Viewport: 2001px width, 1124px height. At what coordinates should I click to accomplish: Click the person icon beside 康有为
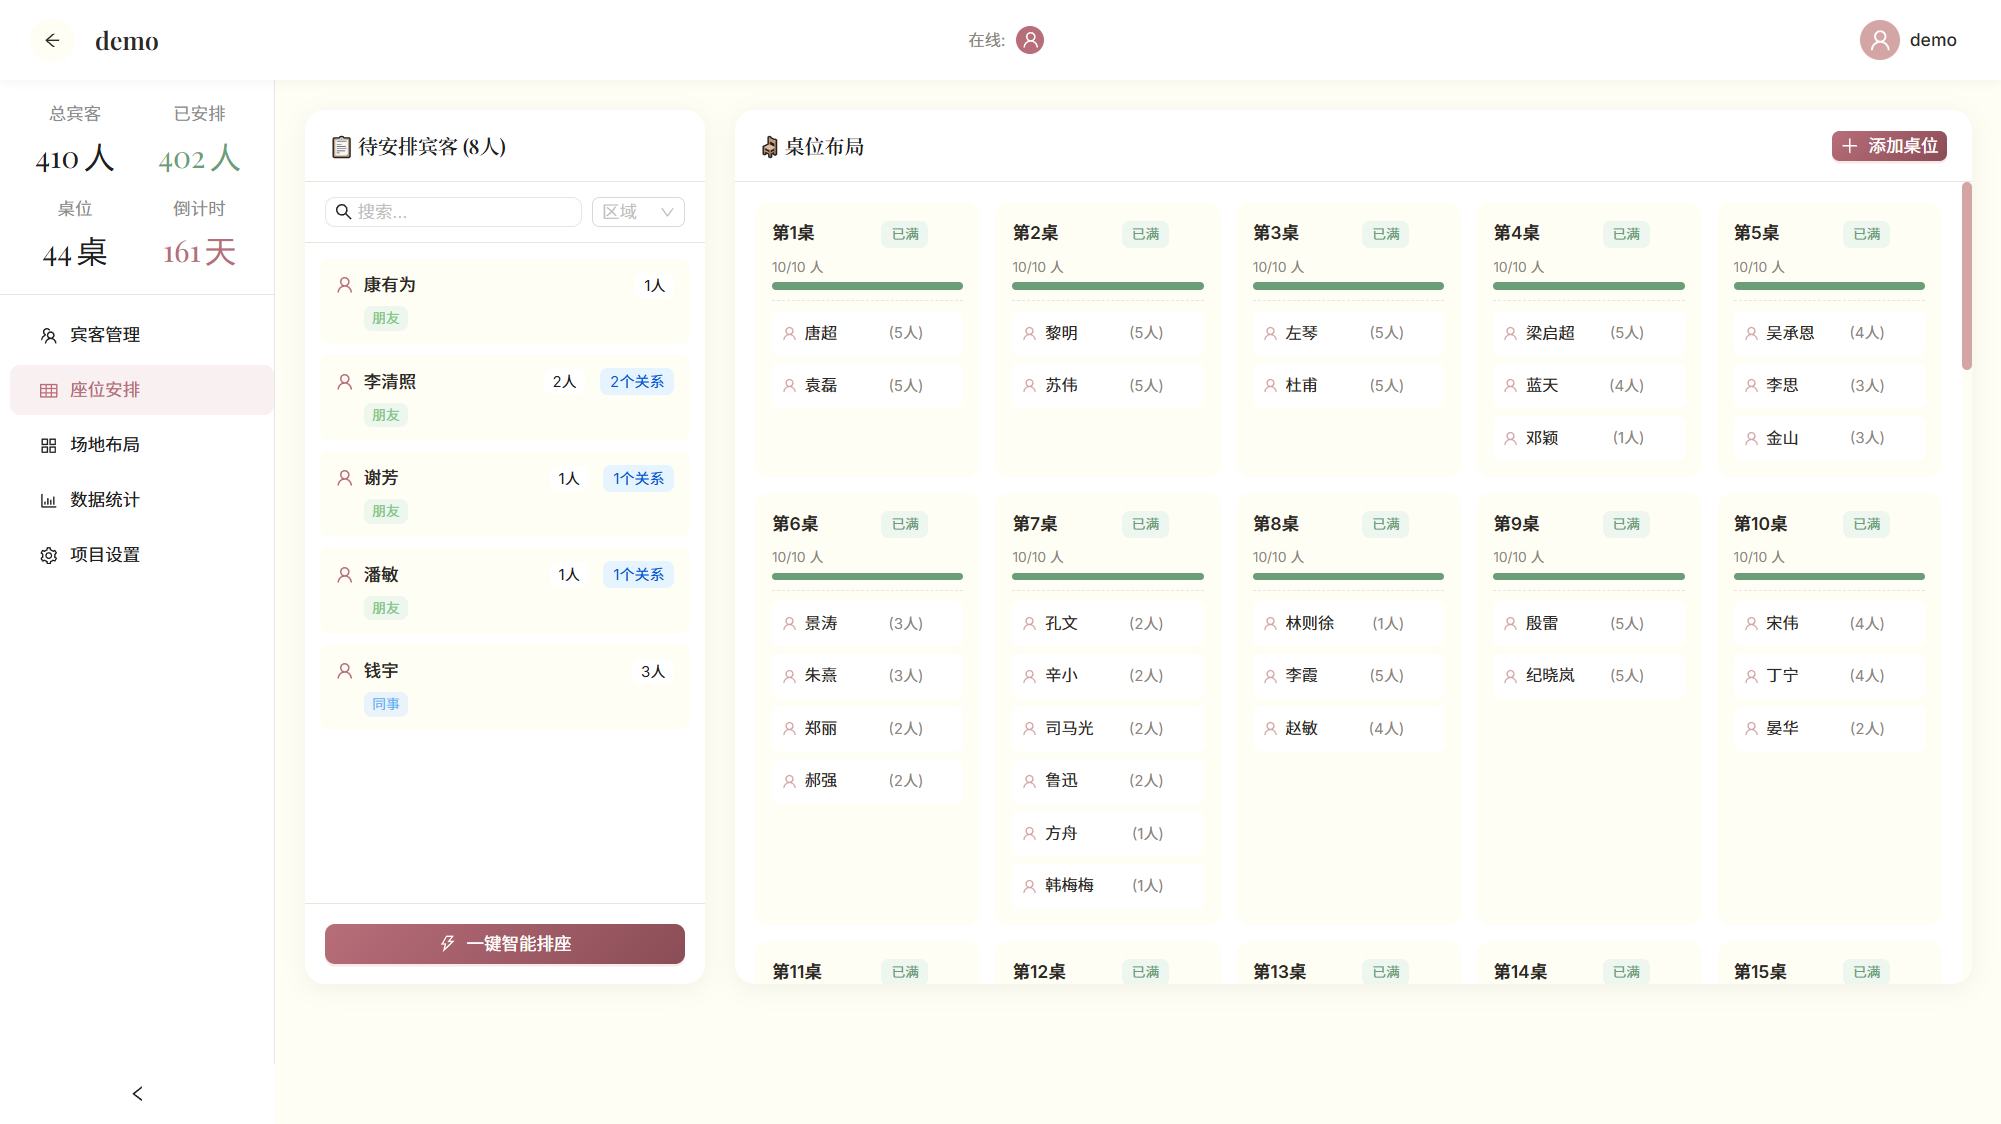(x=344, y=285)
